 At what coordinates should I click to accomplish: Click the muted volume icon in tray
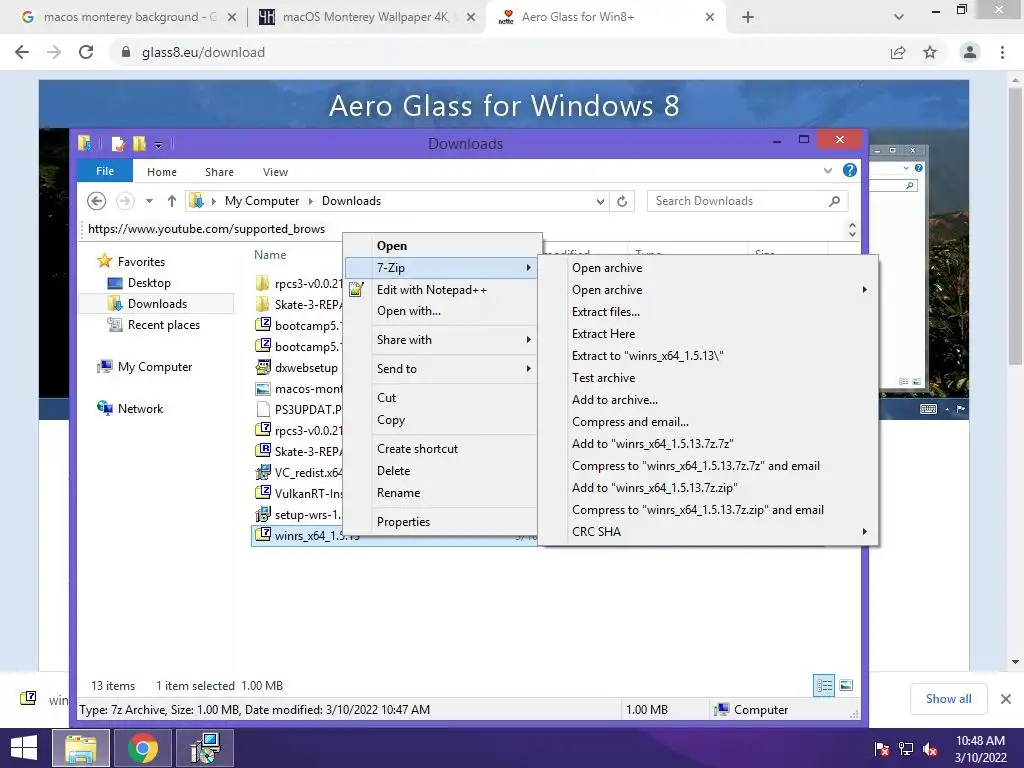tap(931, 749)
